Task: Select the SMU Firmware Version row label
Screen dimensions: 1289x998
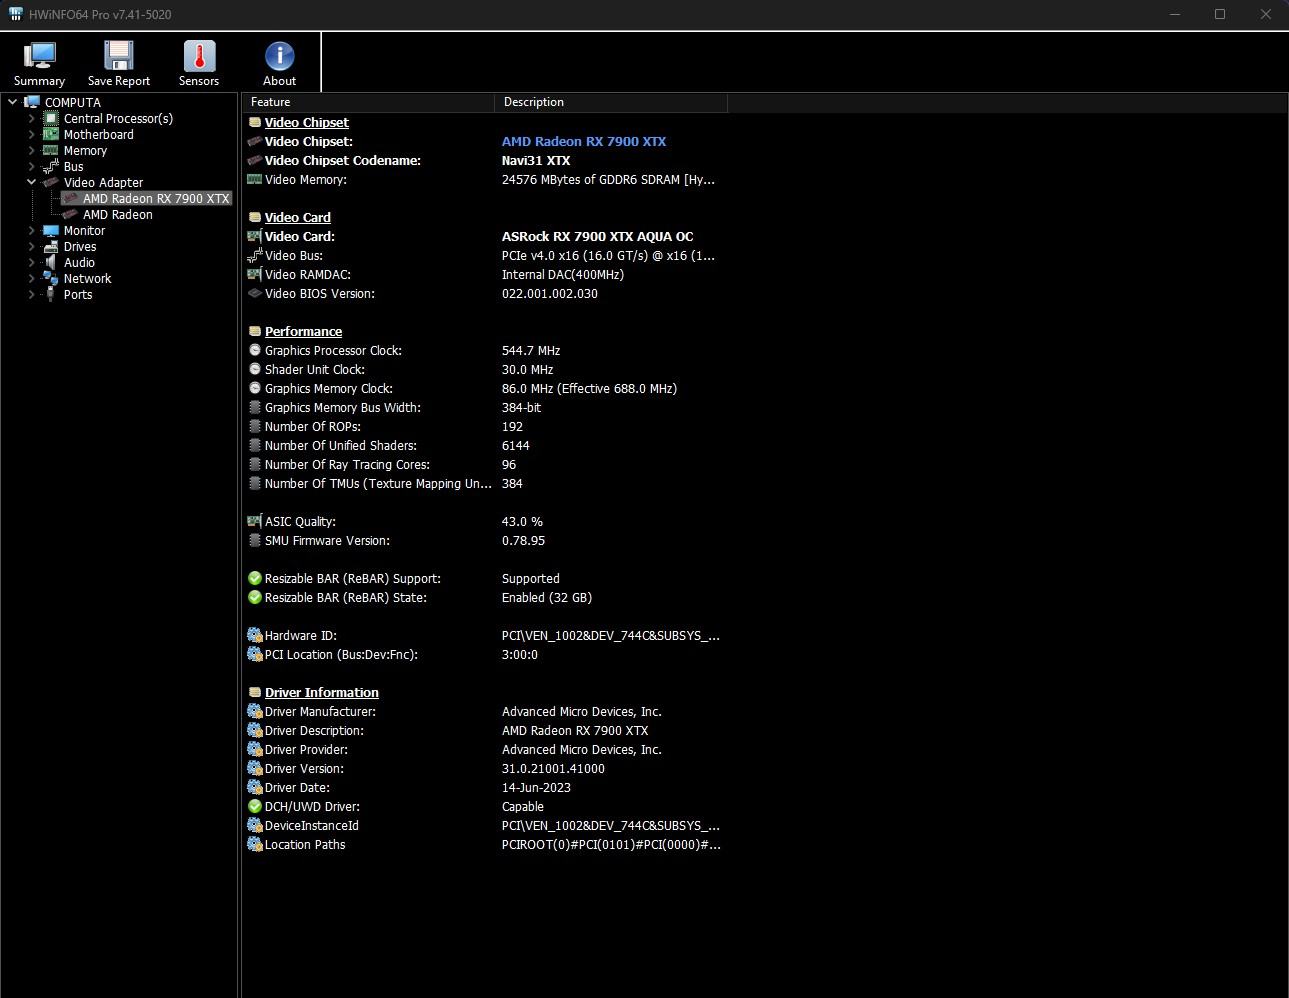Action: click(327, 540)
